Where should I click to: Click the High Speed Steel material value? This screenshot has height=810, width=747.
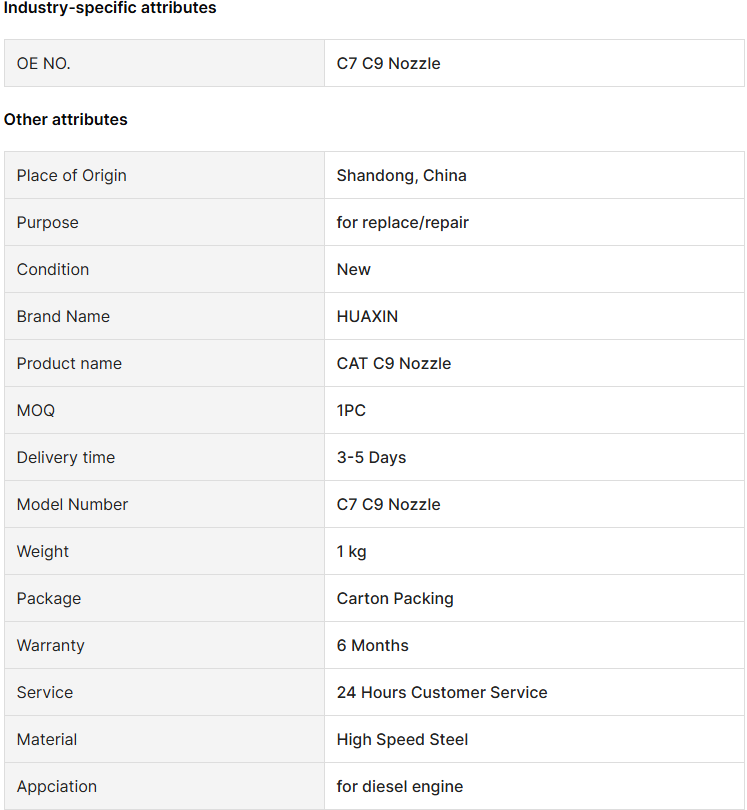(x=402, y=740)
